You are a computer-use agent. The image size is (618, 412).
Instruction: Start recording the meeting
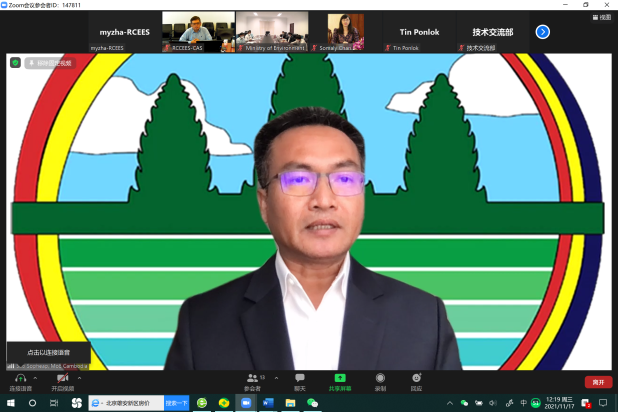click(380, 381)
